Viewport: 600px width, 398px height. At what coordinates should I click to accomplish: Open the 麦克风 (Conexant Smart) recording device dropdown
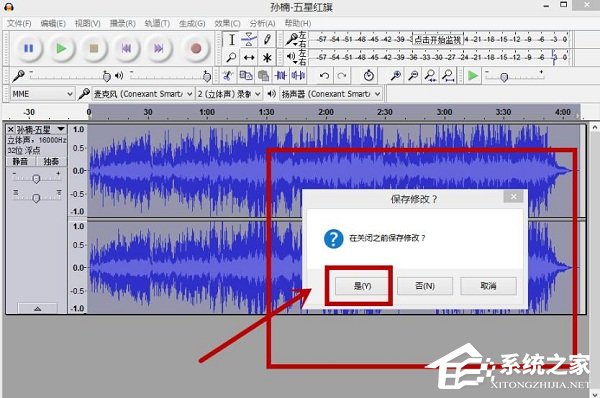tap(142, 94)
